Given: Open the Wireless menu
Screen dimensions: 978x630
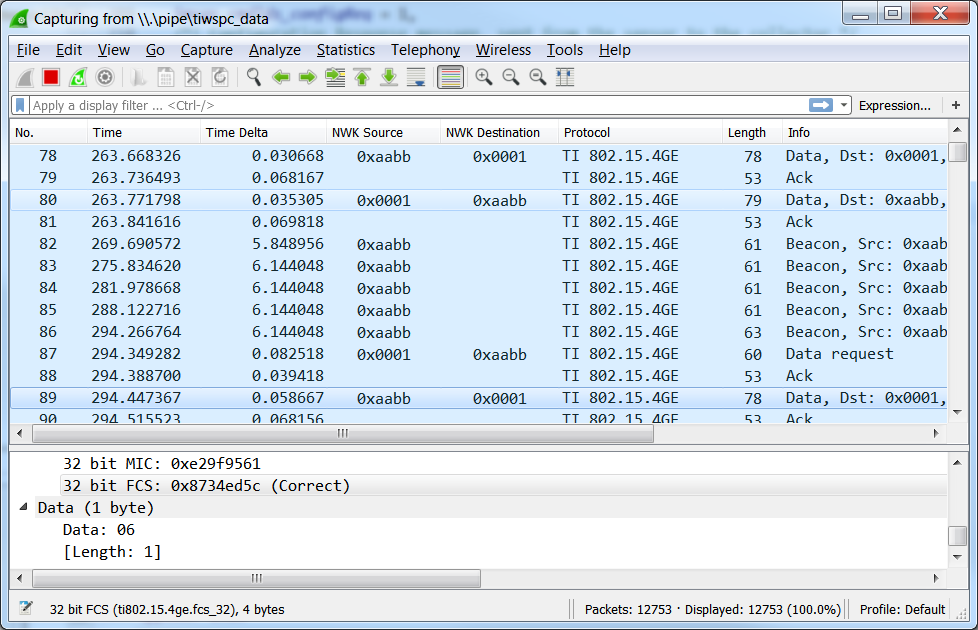Looking at the screenshot, I should (503, 50).
